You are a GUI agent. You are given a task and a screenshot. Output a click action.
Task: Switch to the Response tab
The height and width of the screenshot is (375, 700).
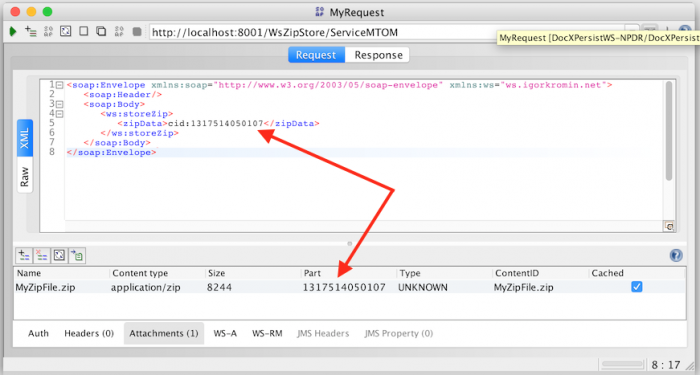click(x=378, y=55)
